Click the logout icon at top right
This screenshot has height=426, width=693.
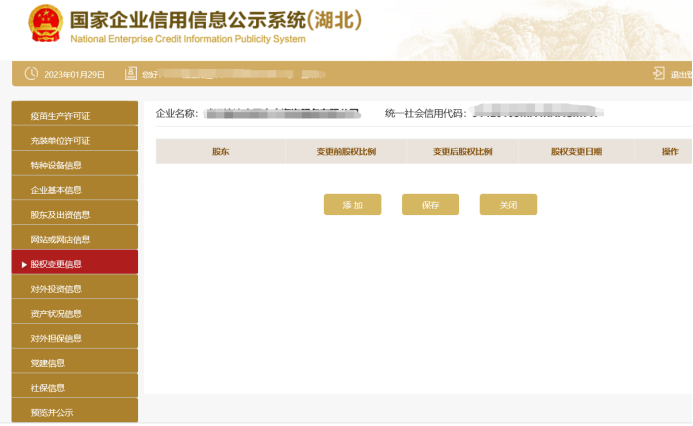click(x=658, y=74)
